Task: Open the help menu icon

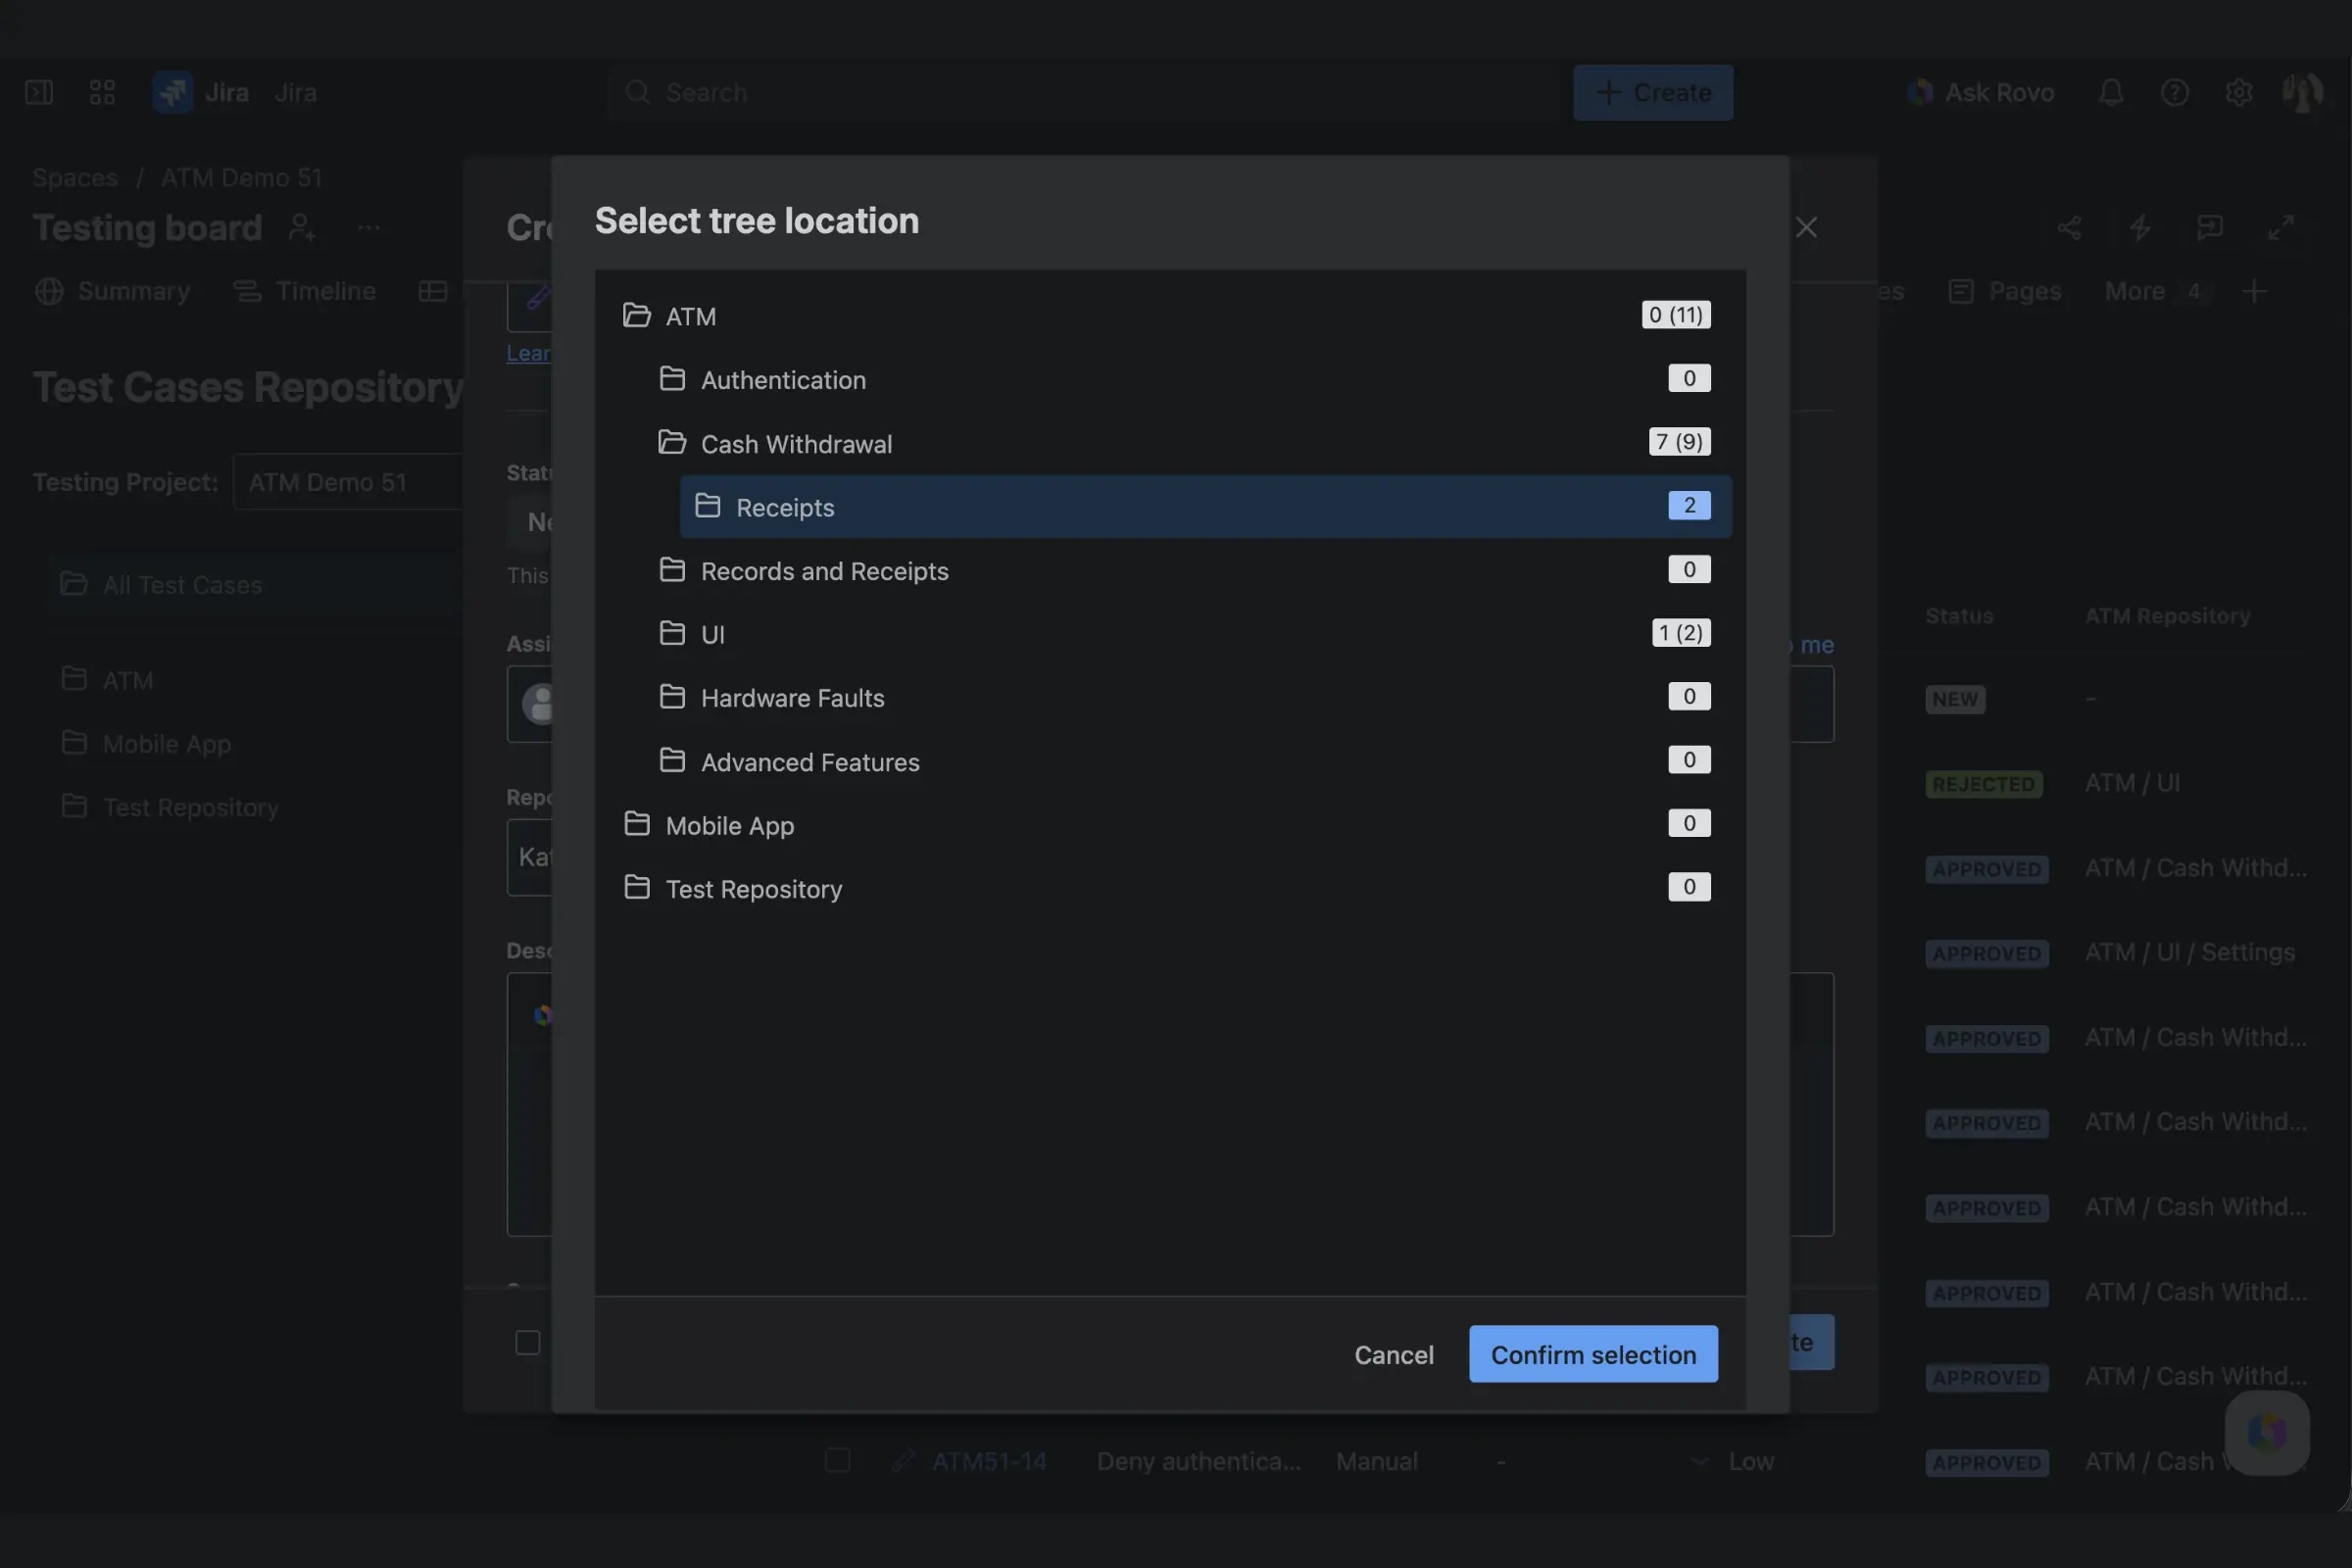Action: pyautogui.click(x=2175, y=92)
